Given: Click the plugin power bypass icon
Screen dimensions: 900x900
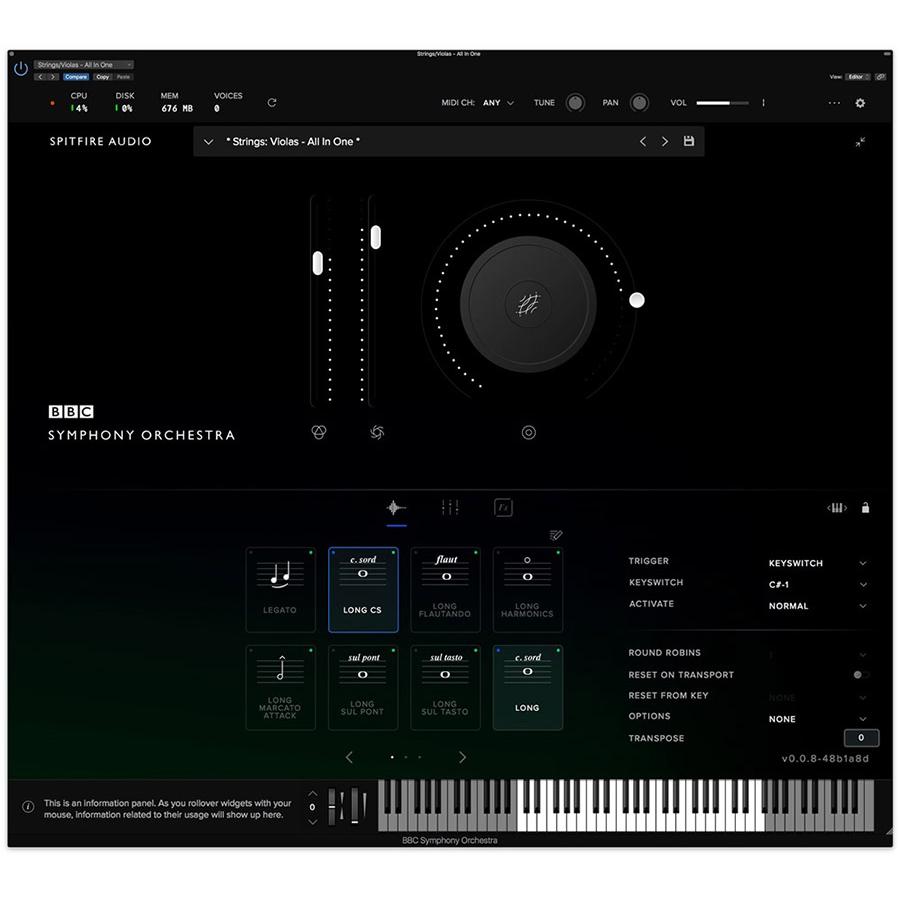Looking at the screenshot, I should pos(21,69).
